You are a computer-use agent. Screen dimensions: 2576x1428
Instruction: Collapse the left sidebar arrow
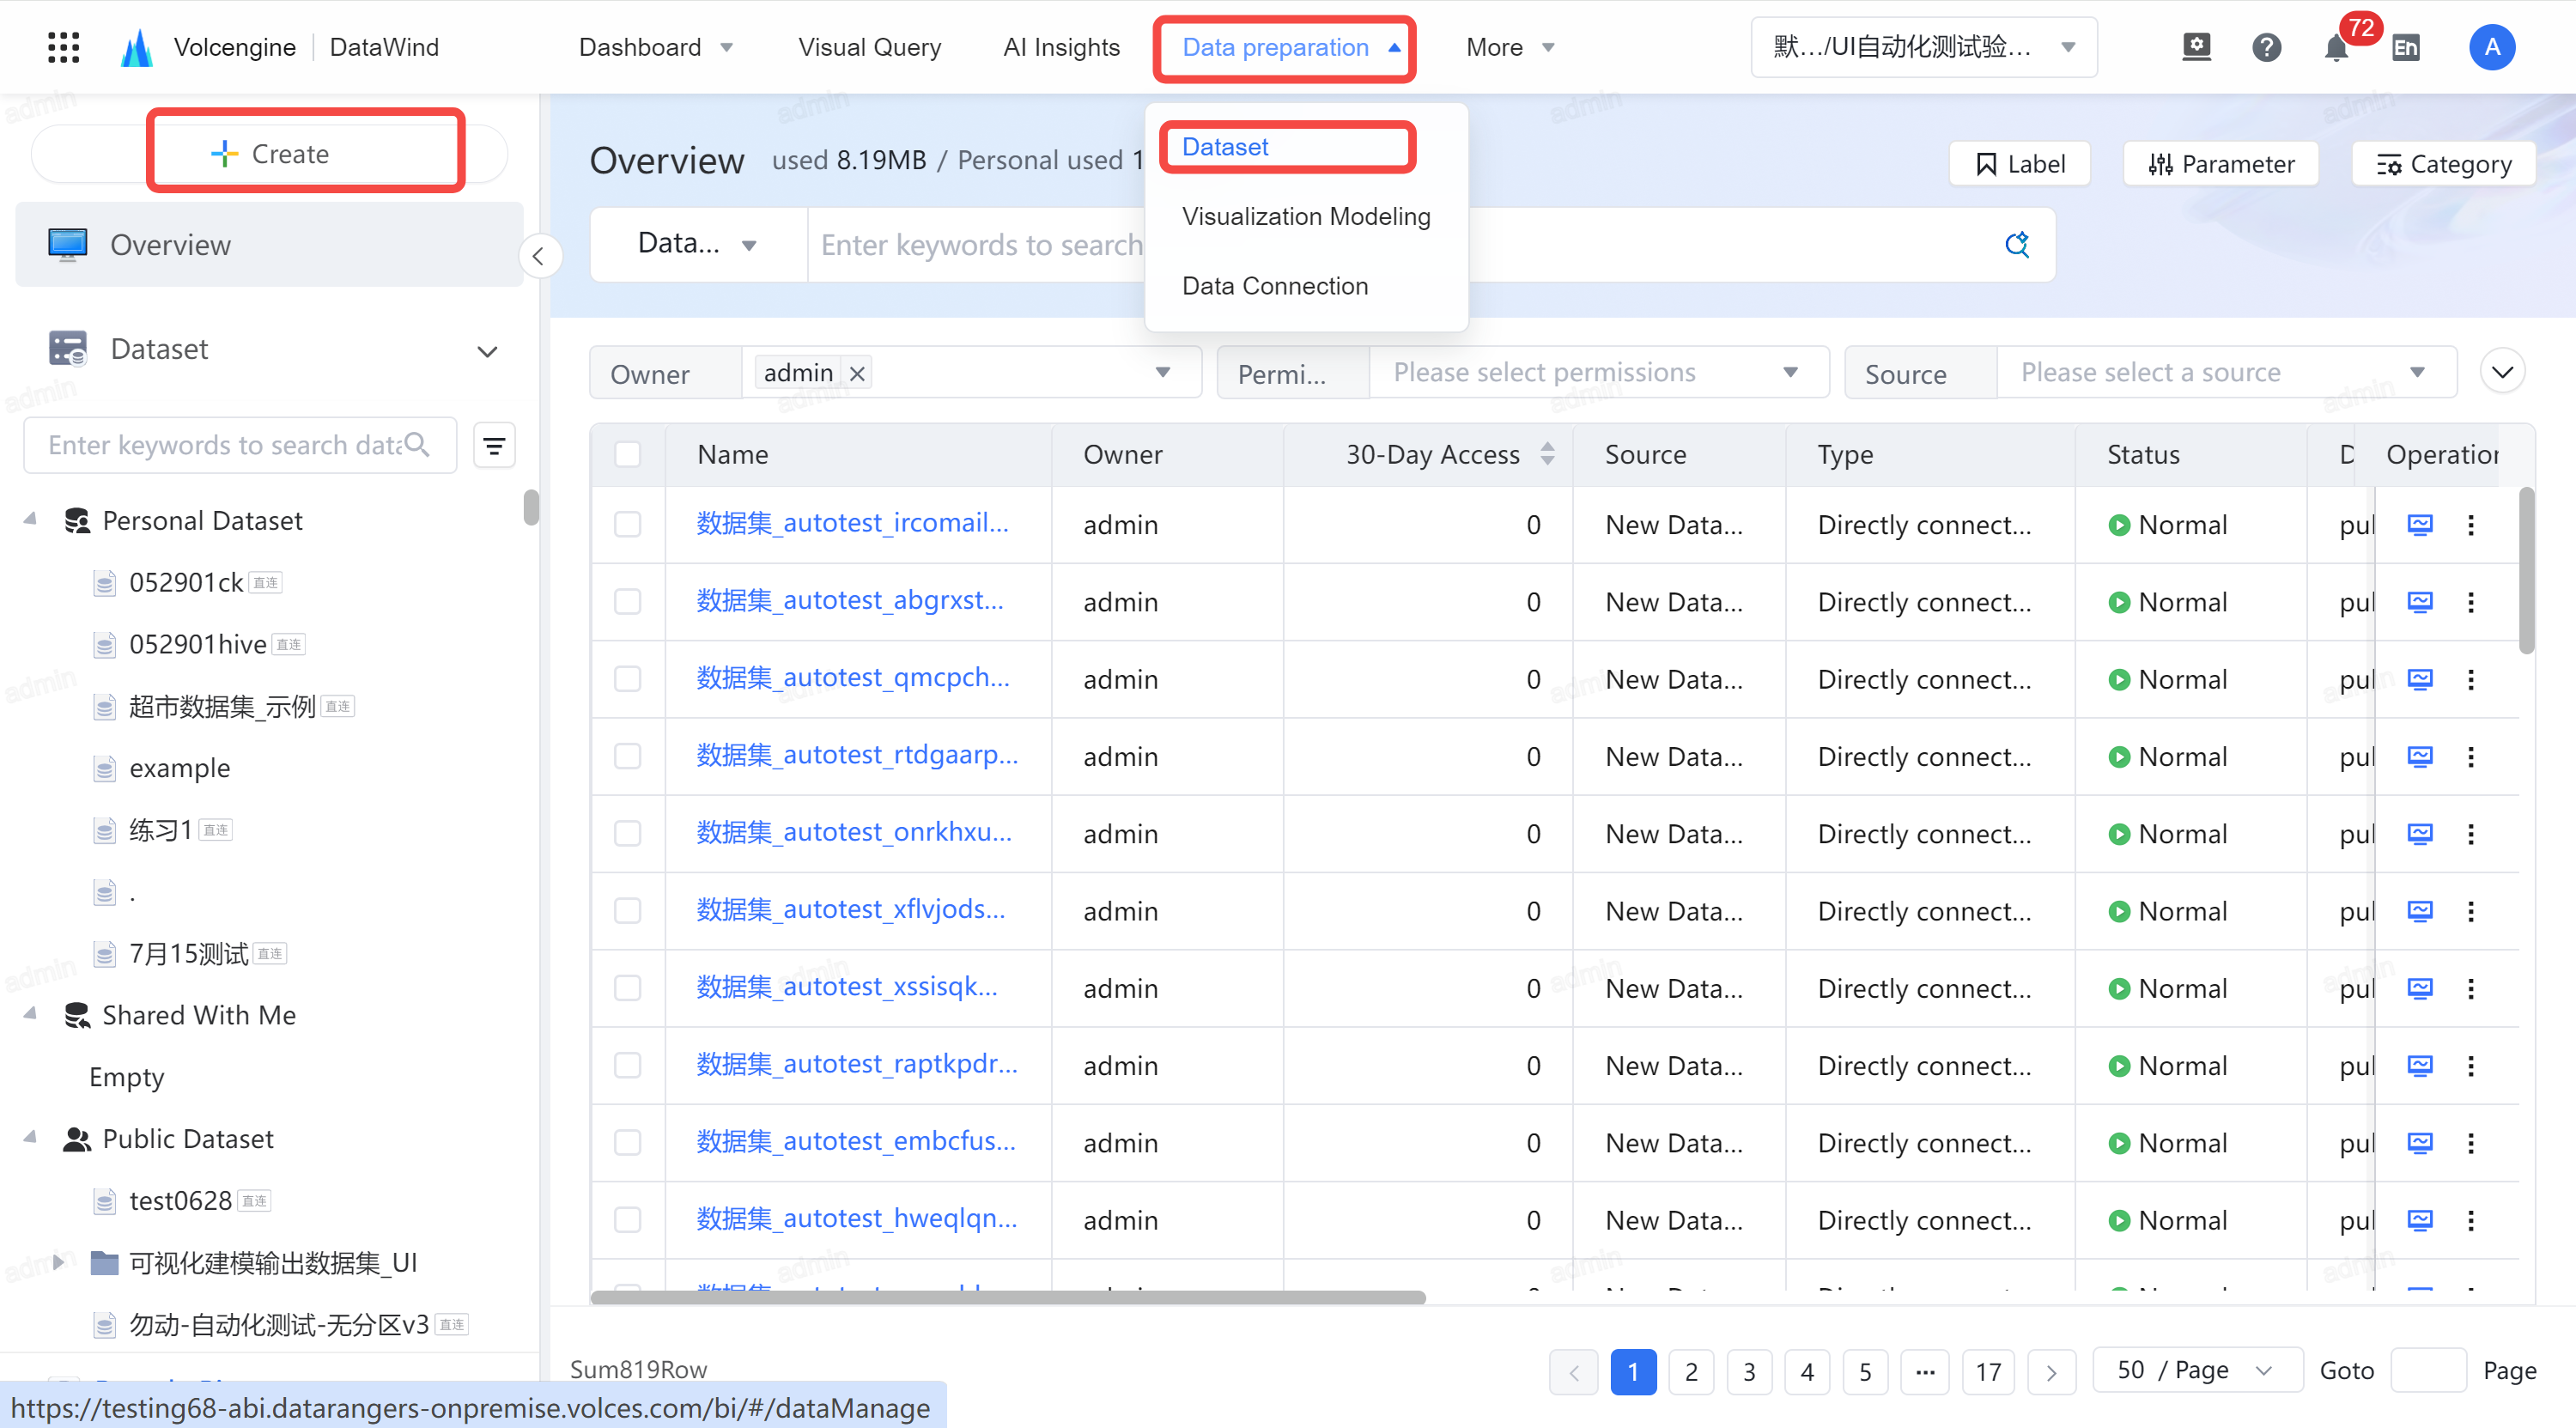click(539, 257)
